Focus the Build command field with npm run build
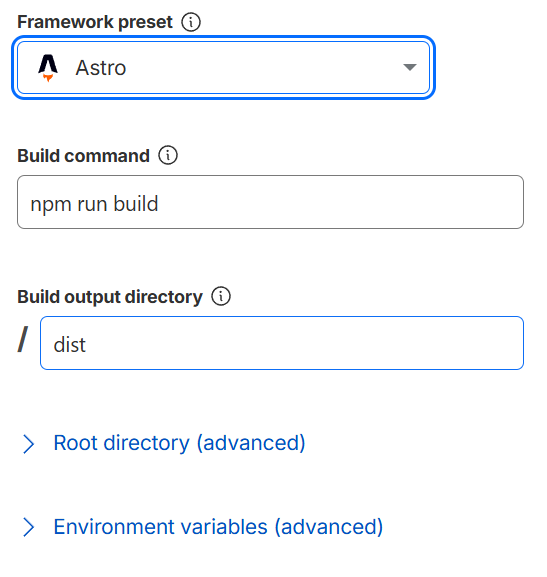This screenshot has height=577, width=547. [270, 202]
